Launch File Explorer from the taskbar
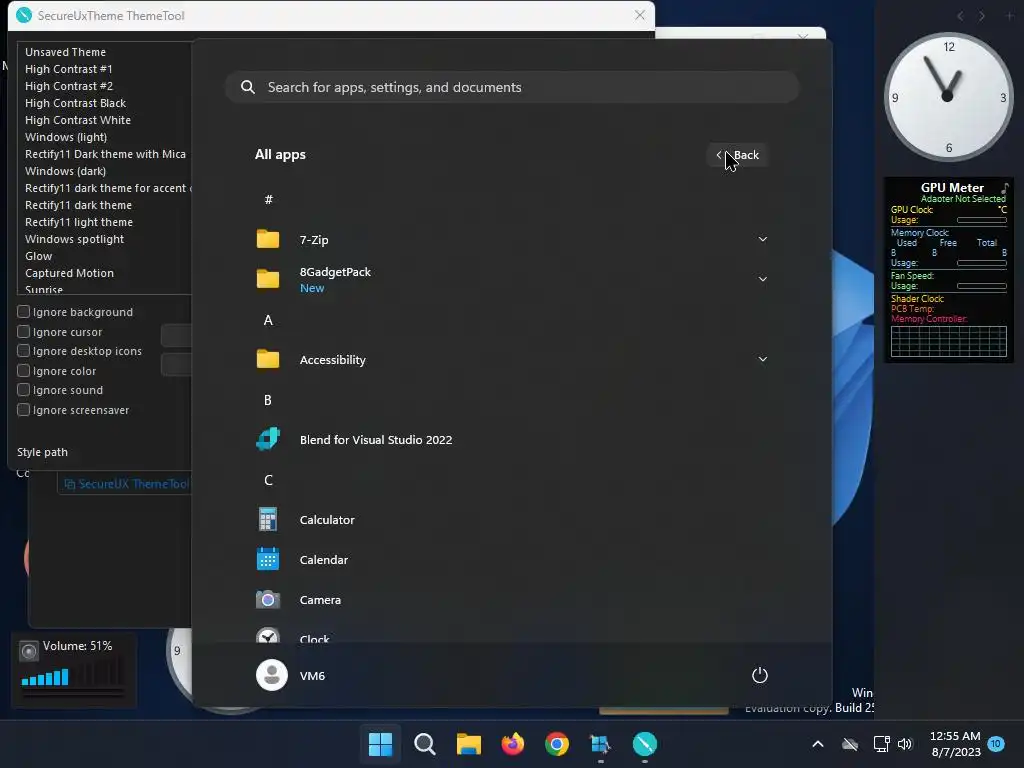This screenshot has width=1024, height=768. (468, 744)
